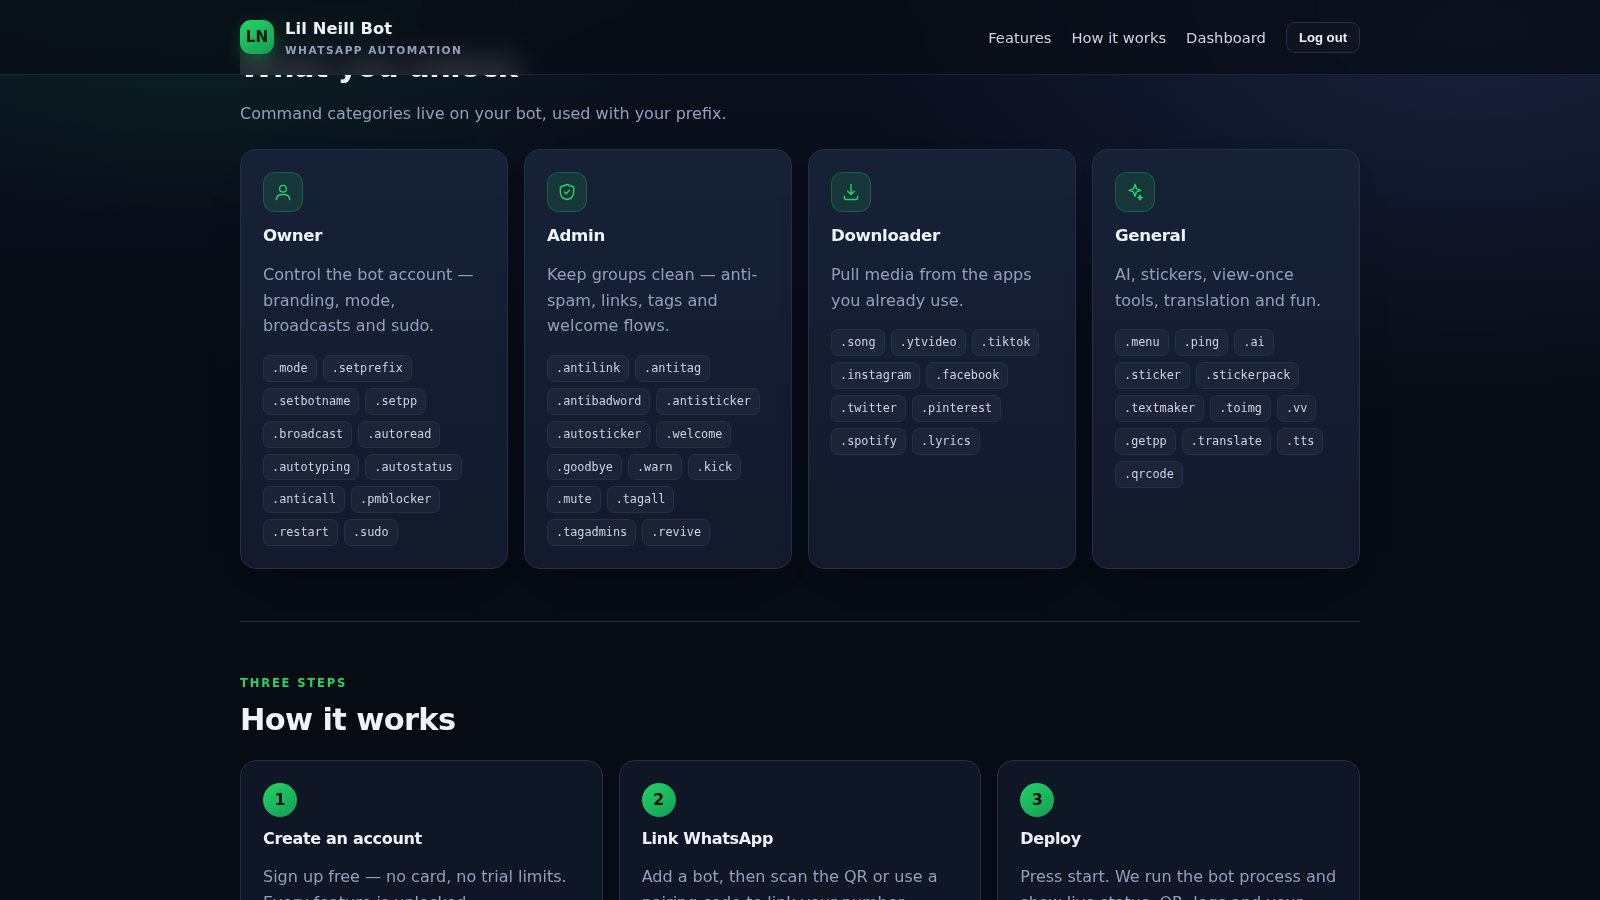This screenshot has width=1600, height=900.
Task: Select the .antibadword command tag
Action: pyautogui.click(x=598, y=401)
